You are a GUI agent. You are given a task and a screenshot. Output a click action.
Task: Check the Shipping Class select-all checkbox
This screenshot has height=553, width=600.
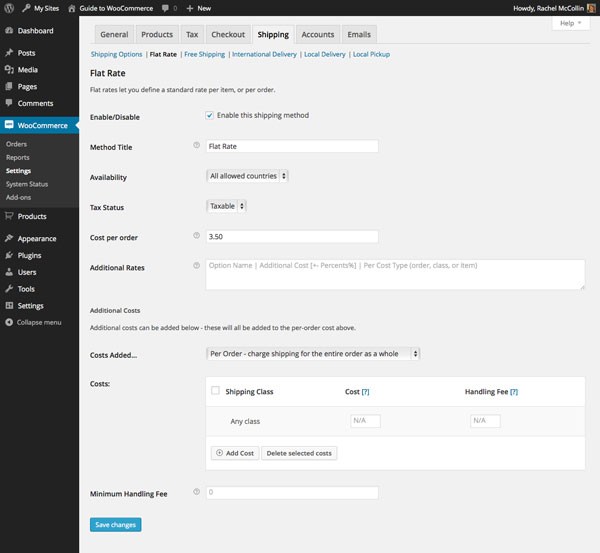215,390
